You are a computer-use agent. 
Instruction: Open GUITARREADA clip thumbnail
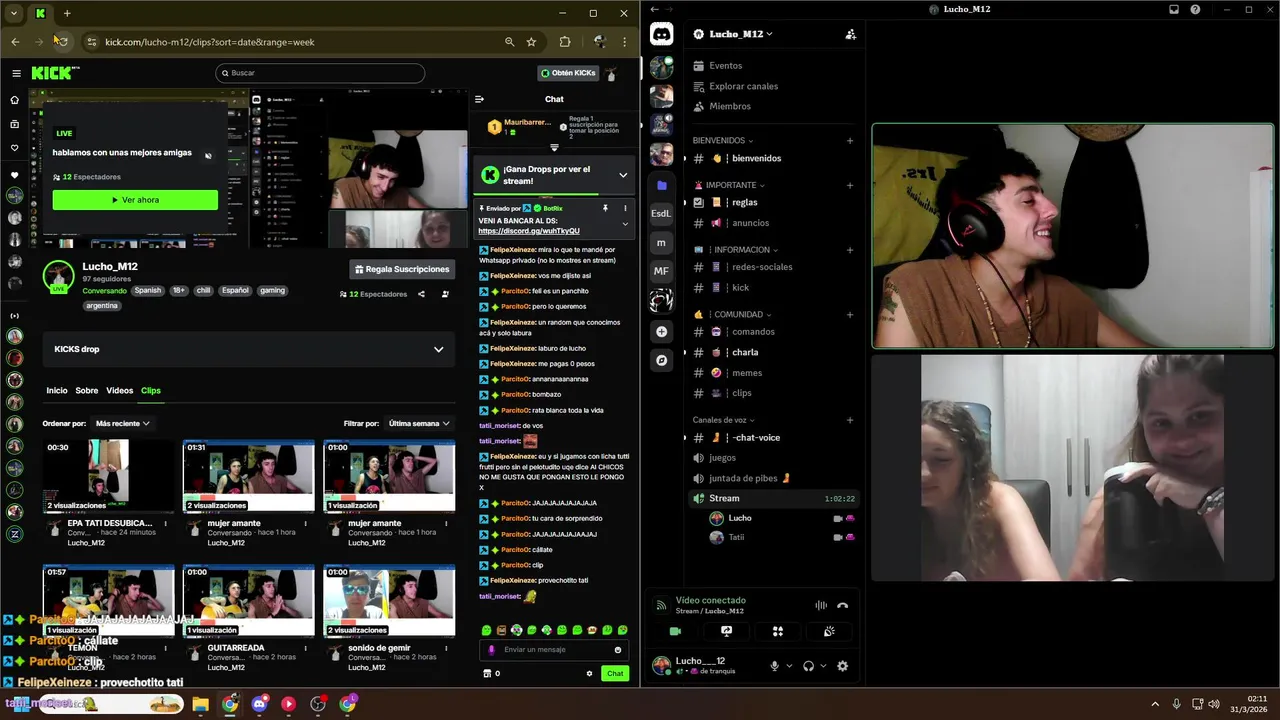[x=248, y=600]
